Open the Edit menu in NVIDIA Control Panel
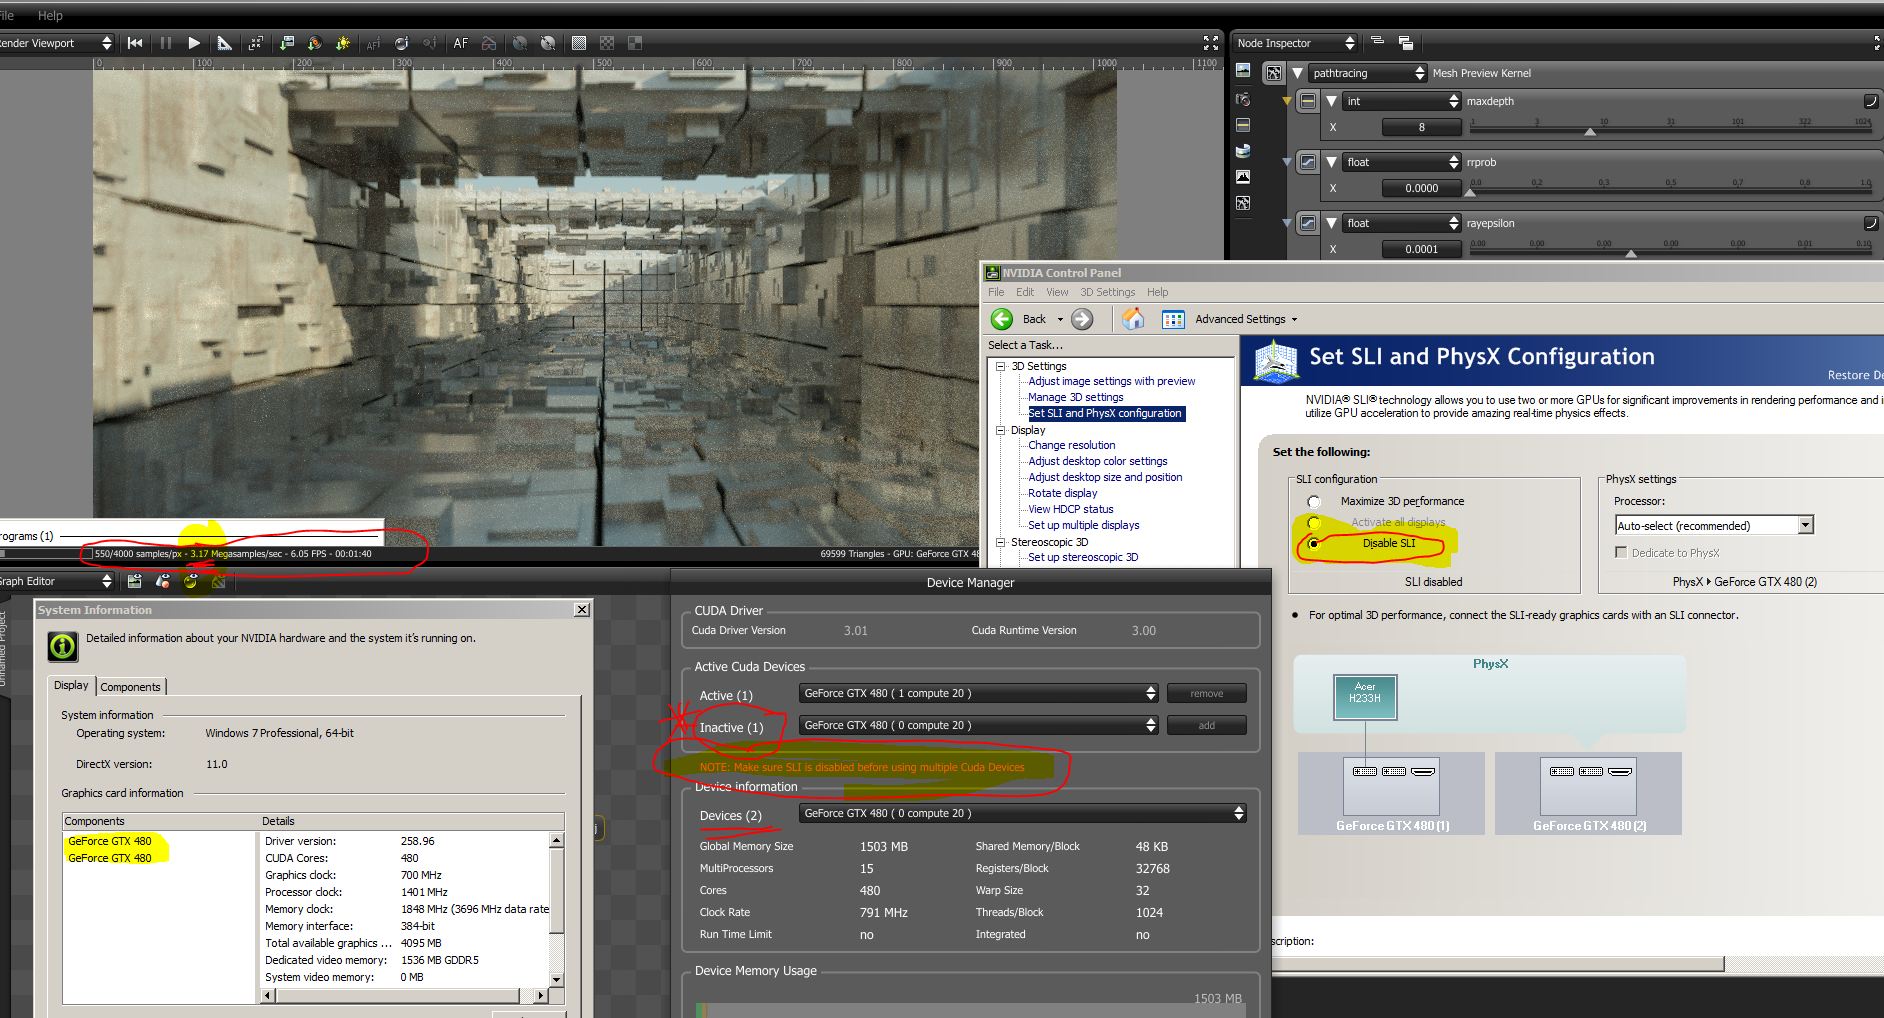Image resolution: width=1884 pixels, height=1018 pixels. (x=1025, y=292)
